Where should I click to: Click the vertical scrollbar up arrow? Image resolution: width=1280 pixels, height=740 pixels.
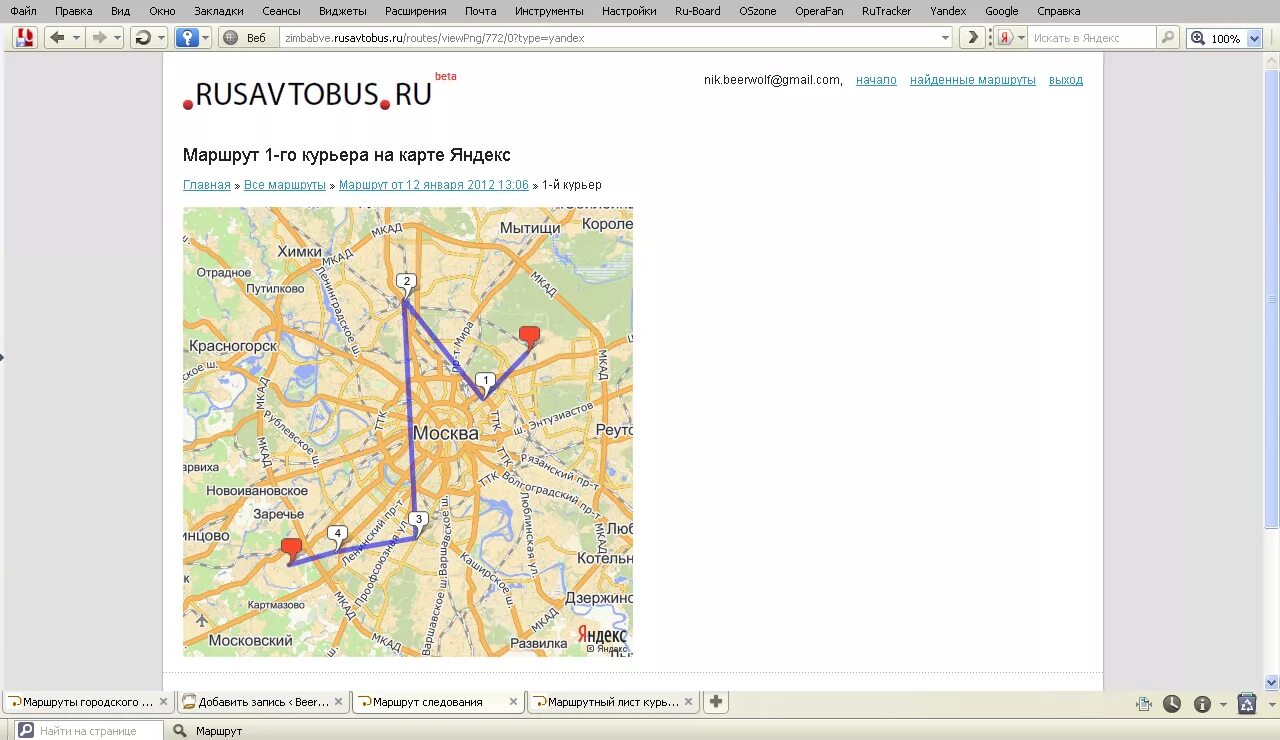click(x=1272, y=60)
